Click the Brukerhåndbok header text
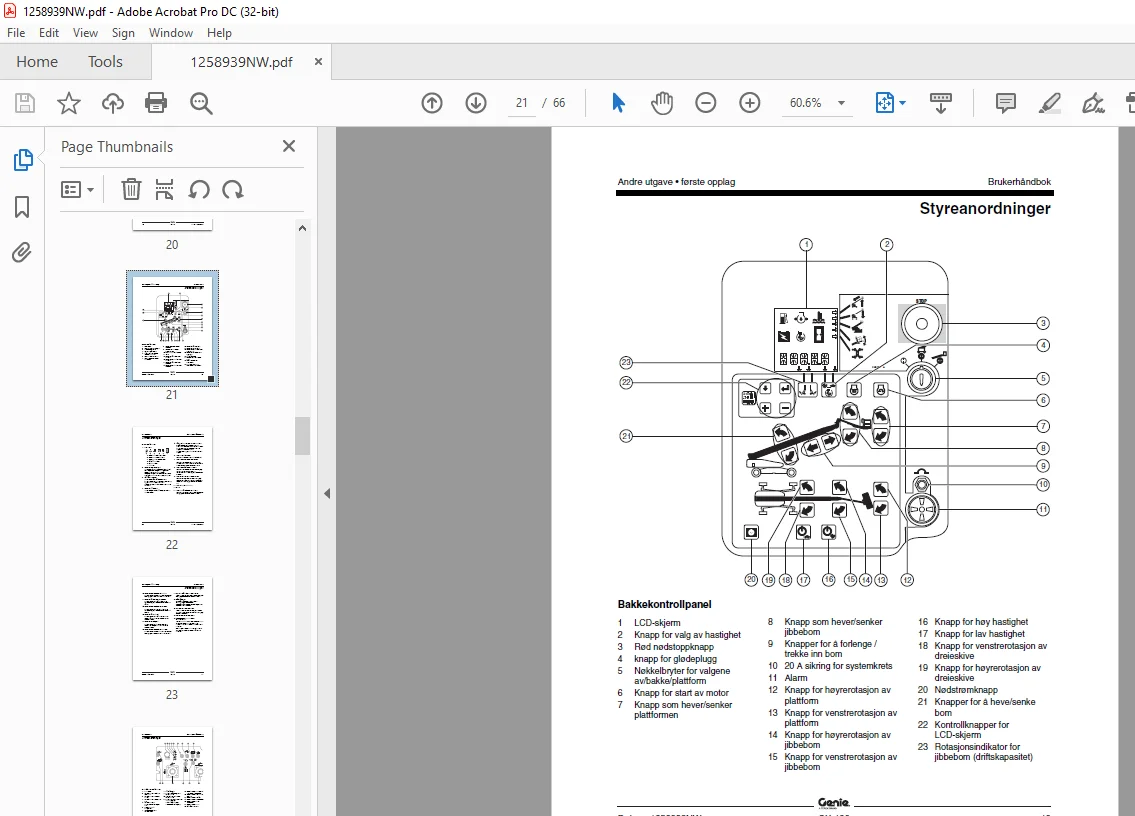This screenshot has width=1135, height=816. pyautogui.click(x=1019, y=182)
